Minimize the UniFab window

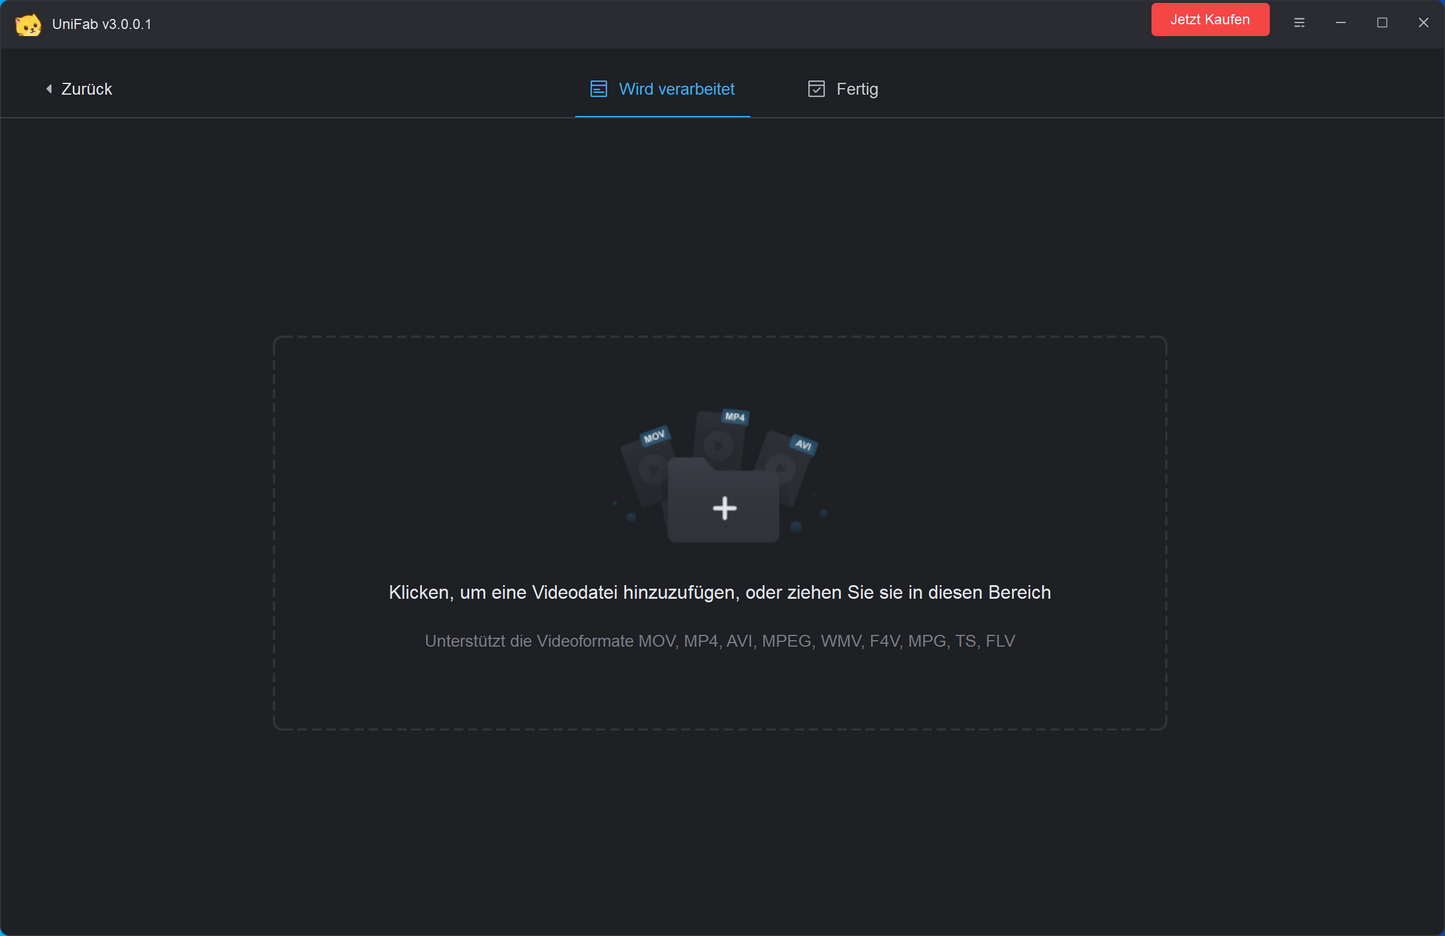click(1340, 22)
